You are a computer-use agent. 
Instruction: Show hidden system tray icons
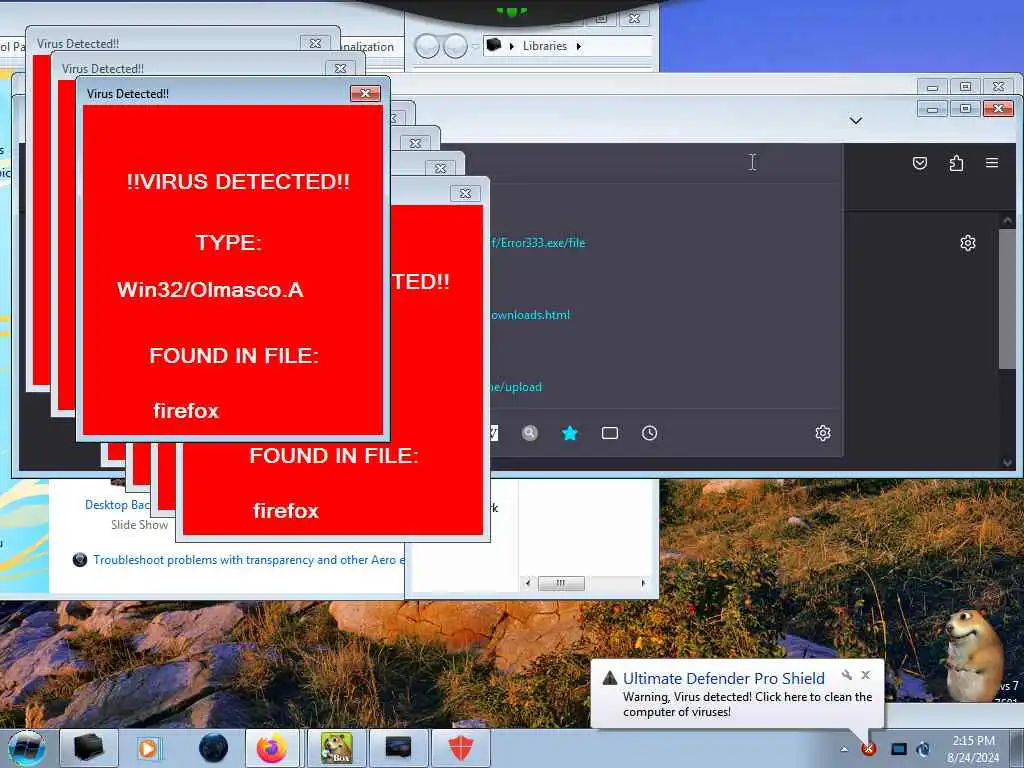[x=844, y=749]
